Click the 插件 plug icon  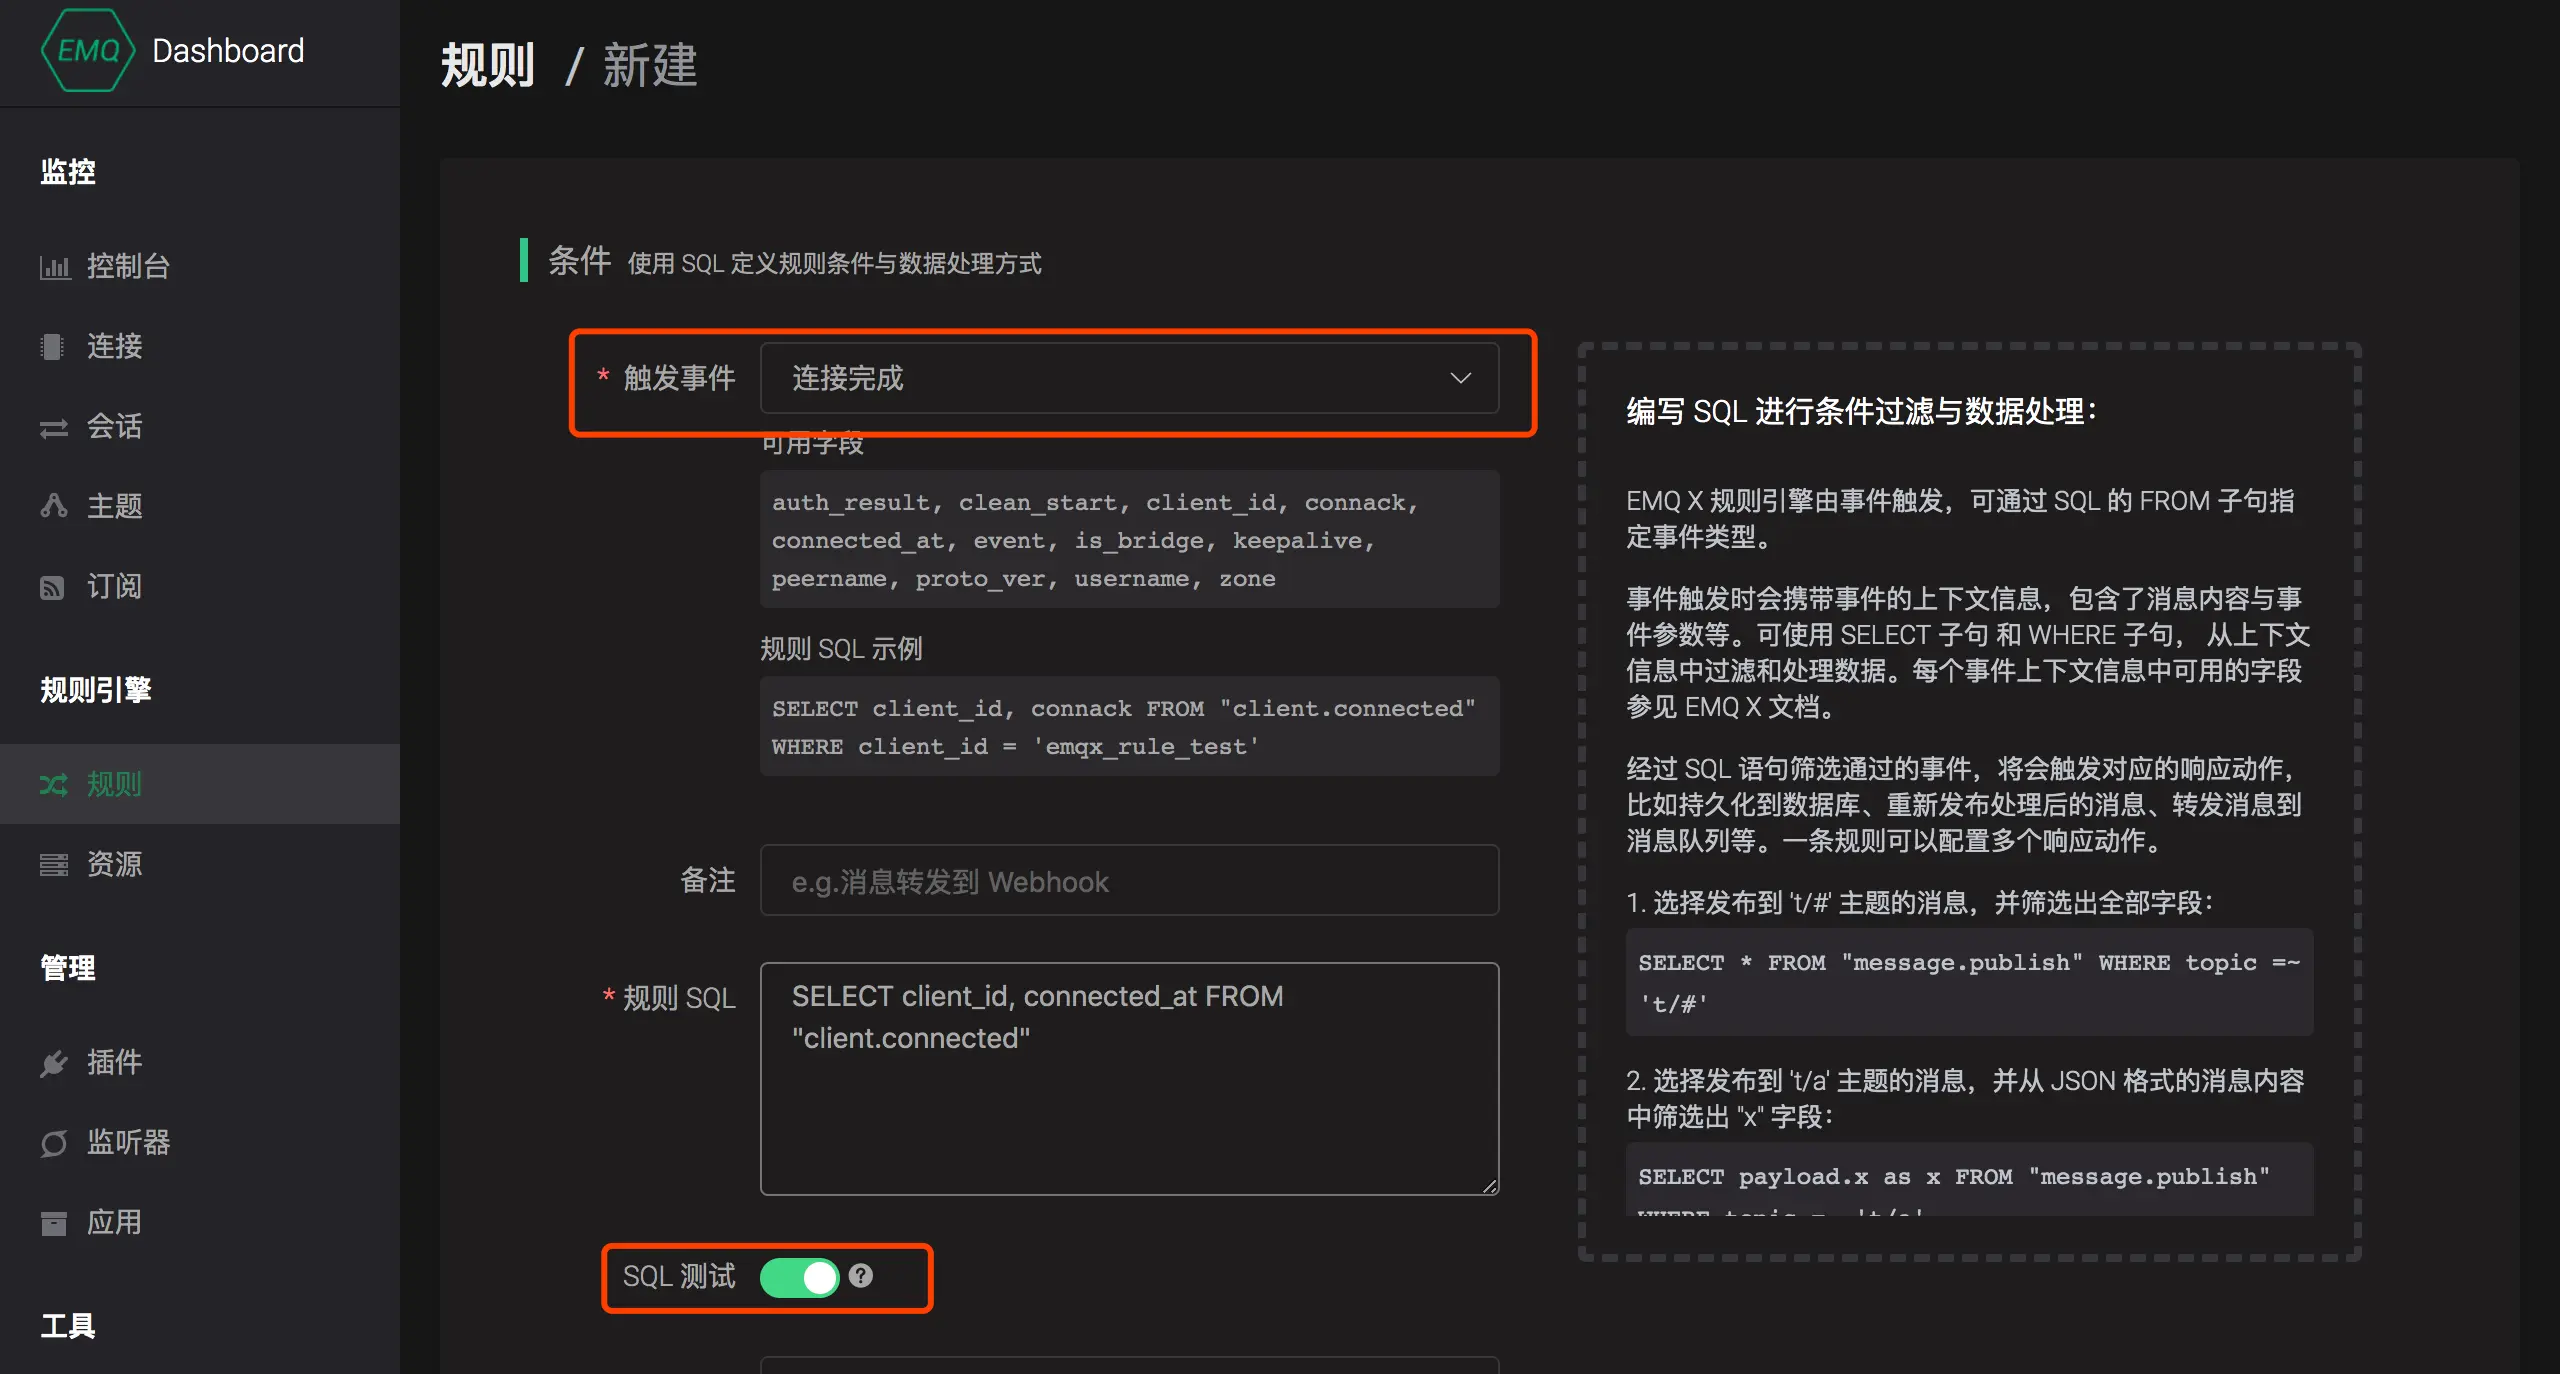click(54, 1063)
